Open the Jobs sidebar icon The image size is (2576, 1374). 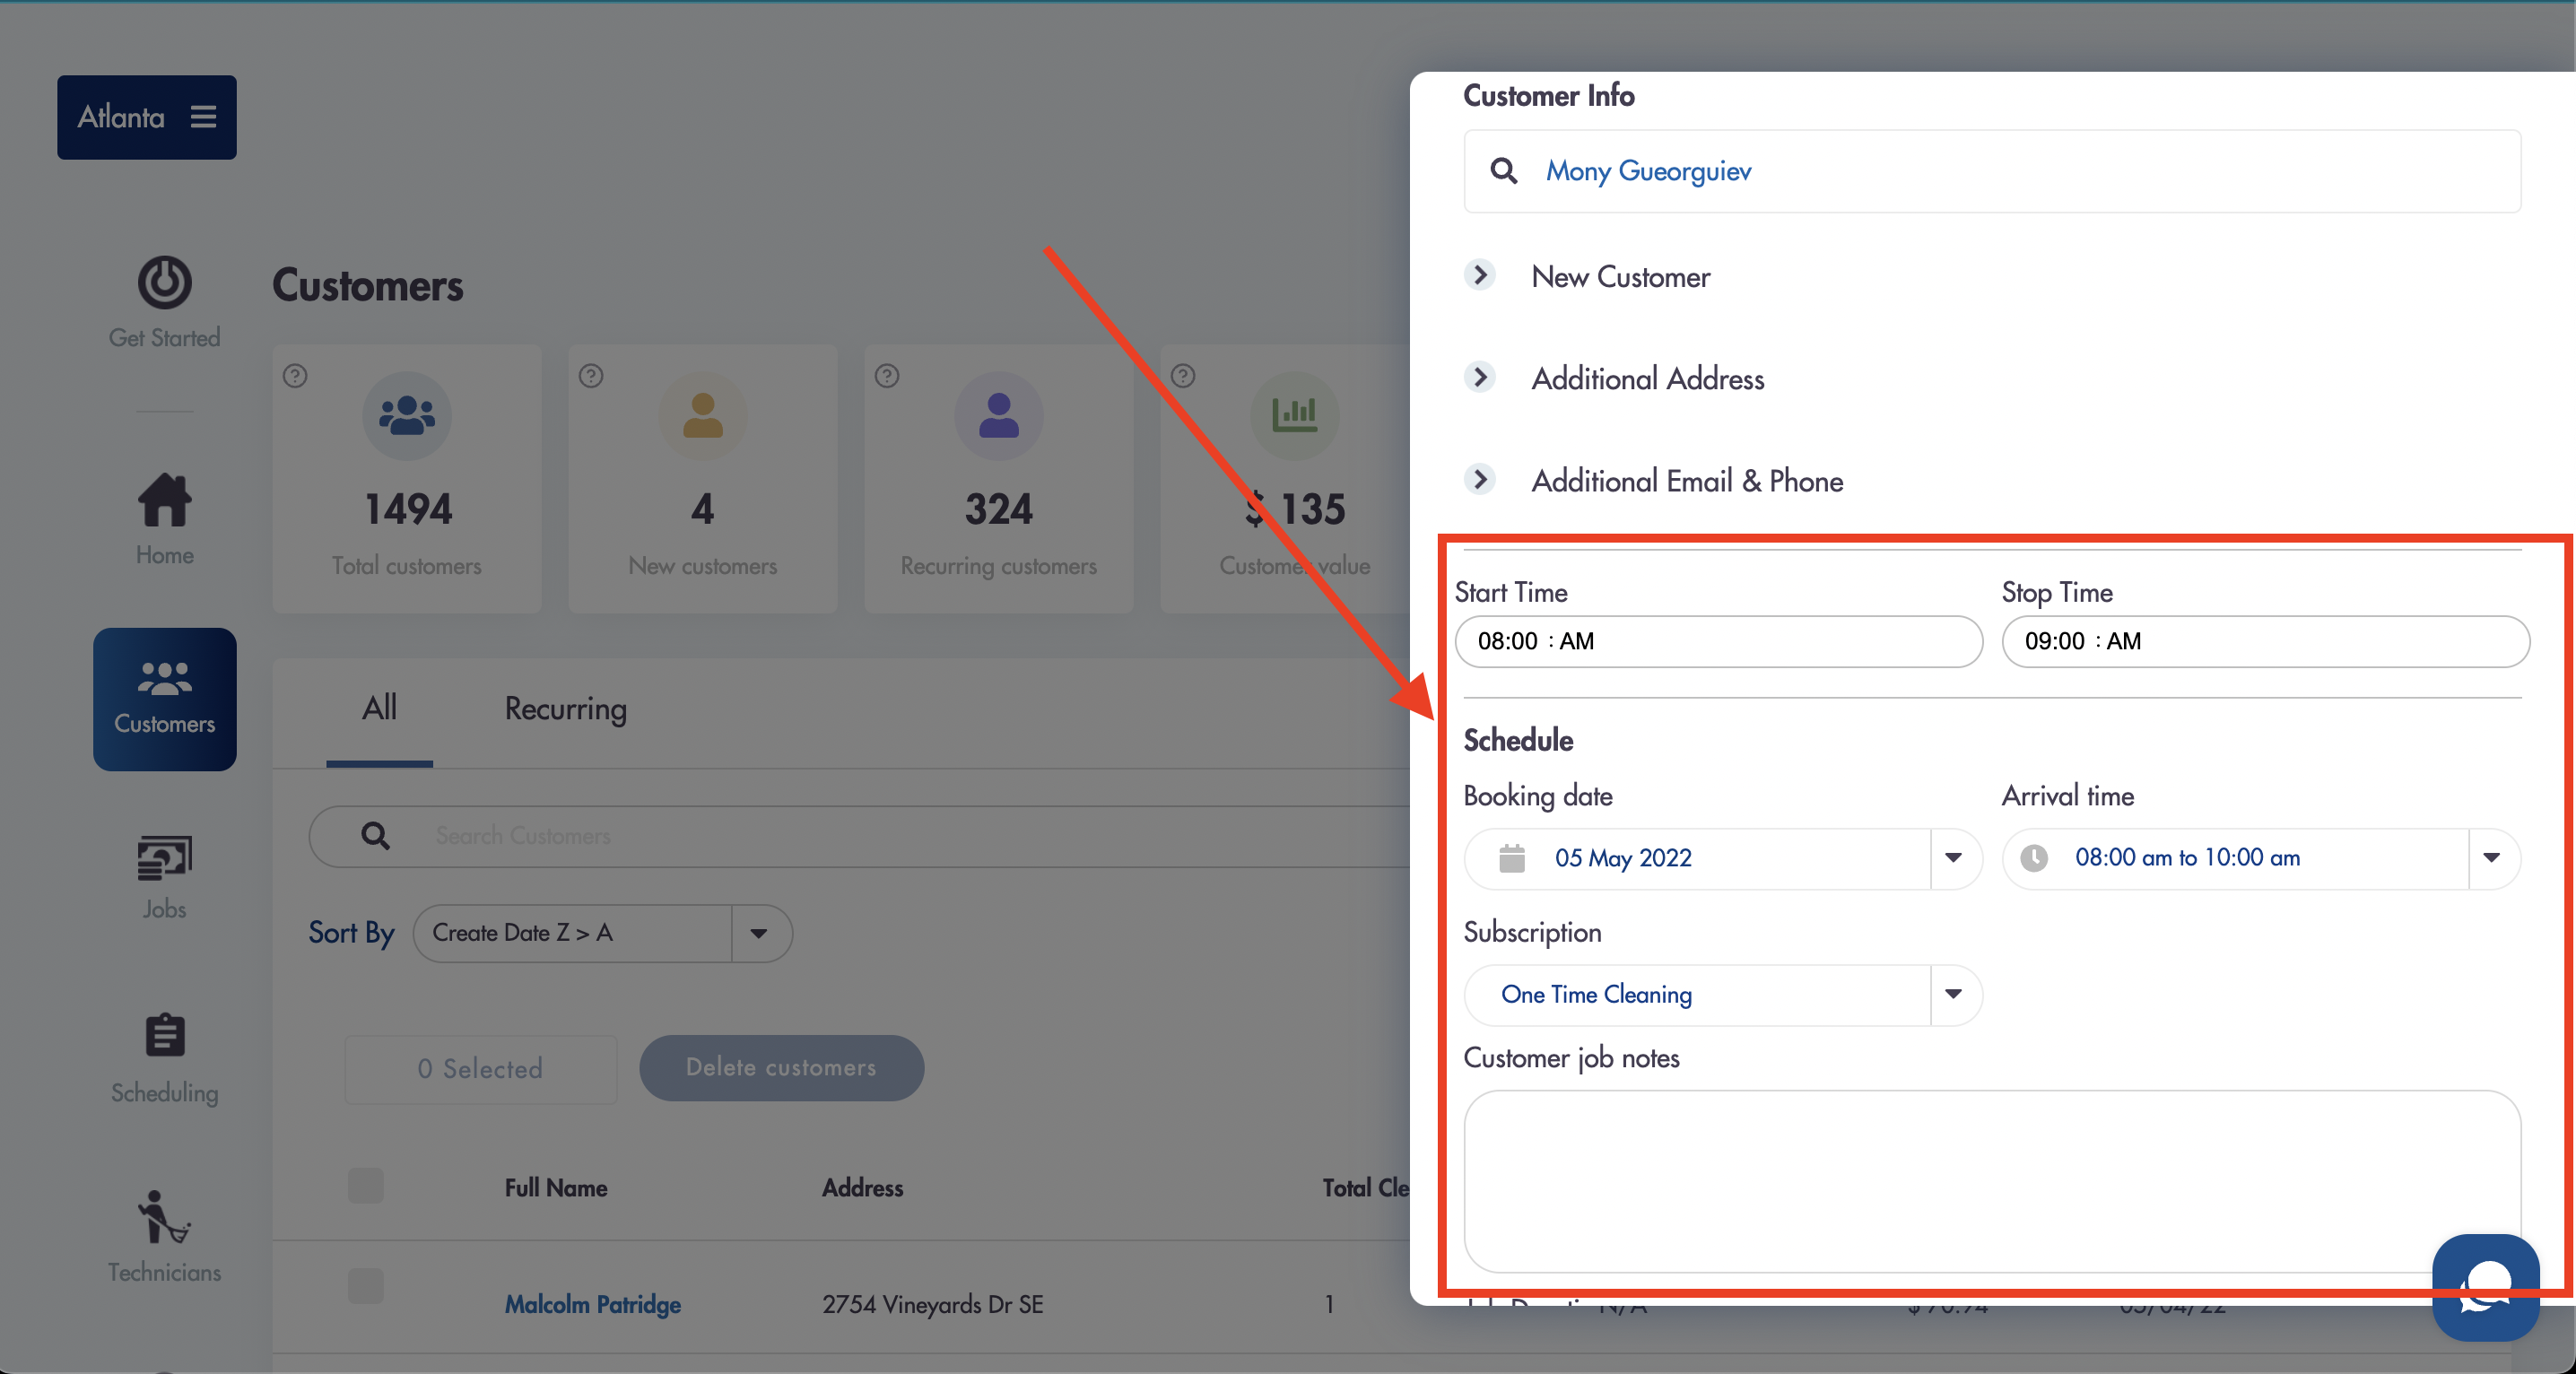[165, 858]
